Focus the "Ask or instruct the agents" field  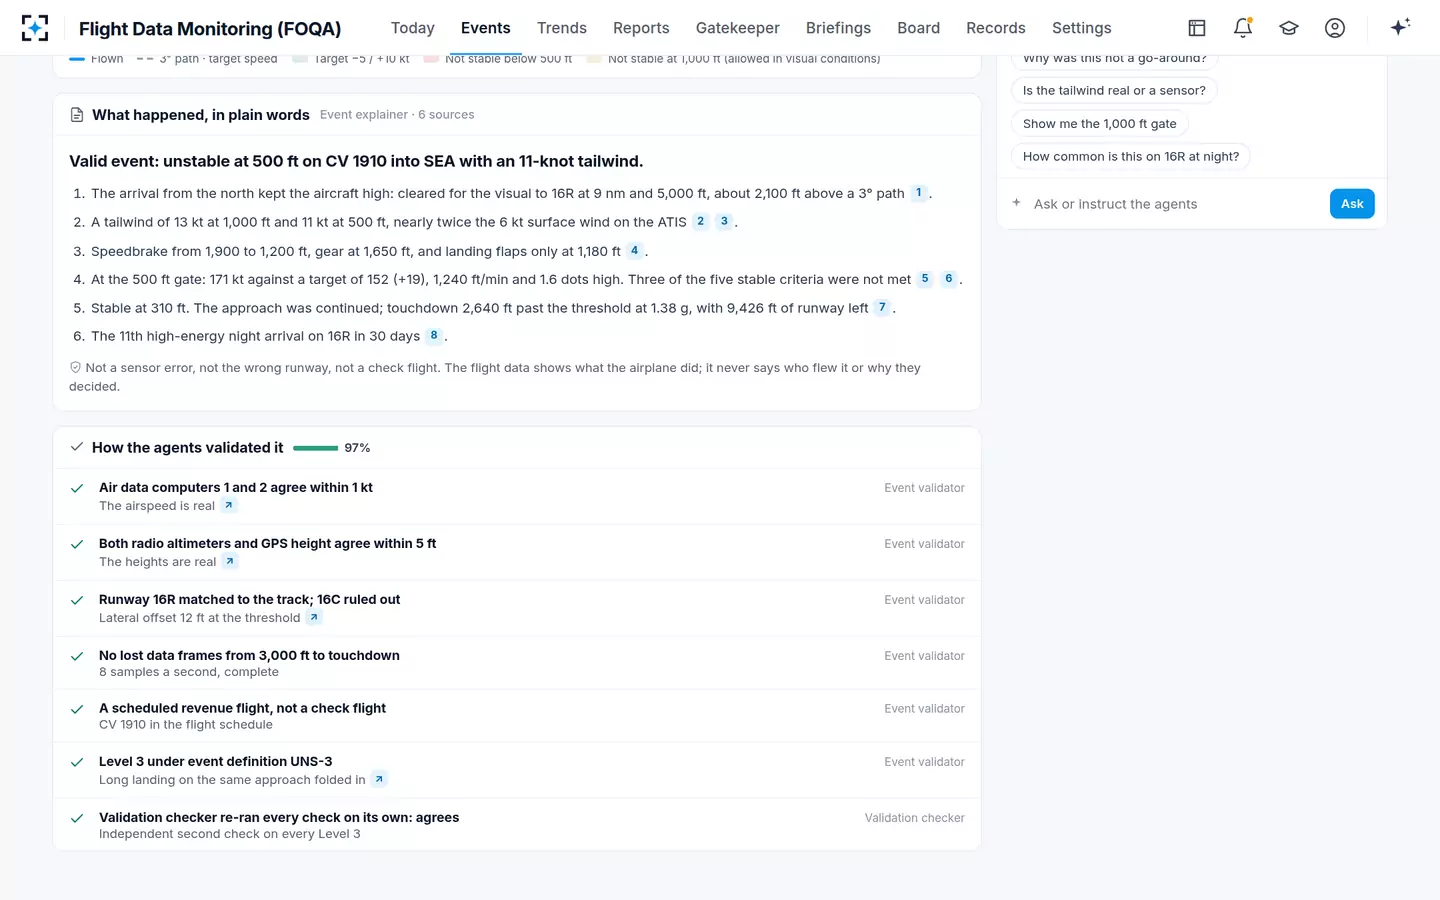click(1176, 204)
